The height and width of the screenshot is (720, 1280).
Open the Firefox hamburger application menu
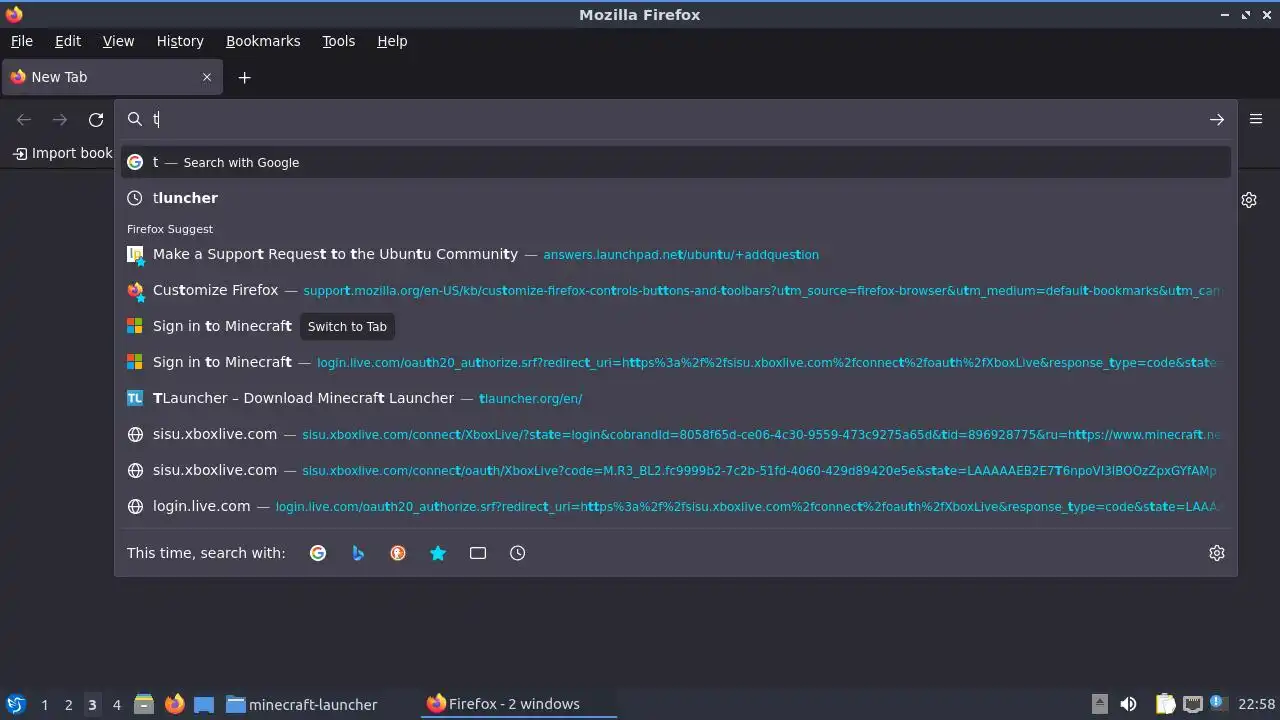click(1256, 119)
